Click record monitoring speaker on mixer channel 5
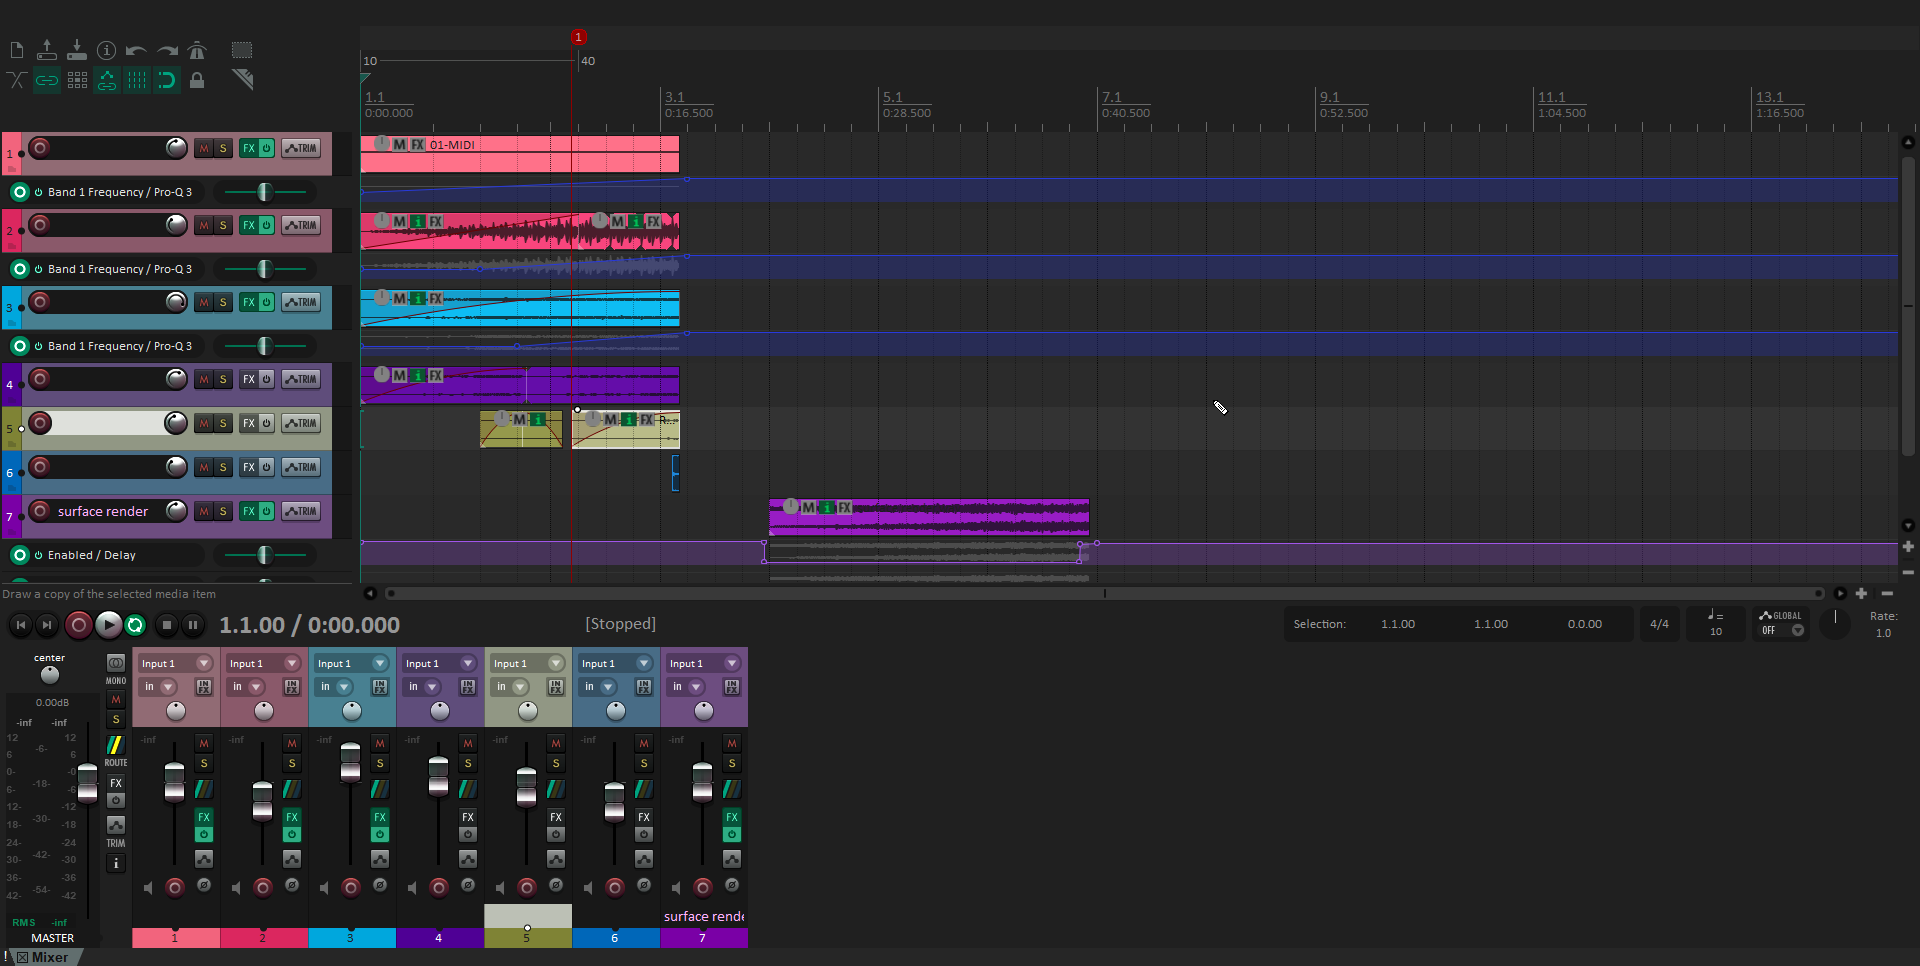 (500, 887)
